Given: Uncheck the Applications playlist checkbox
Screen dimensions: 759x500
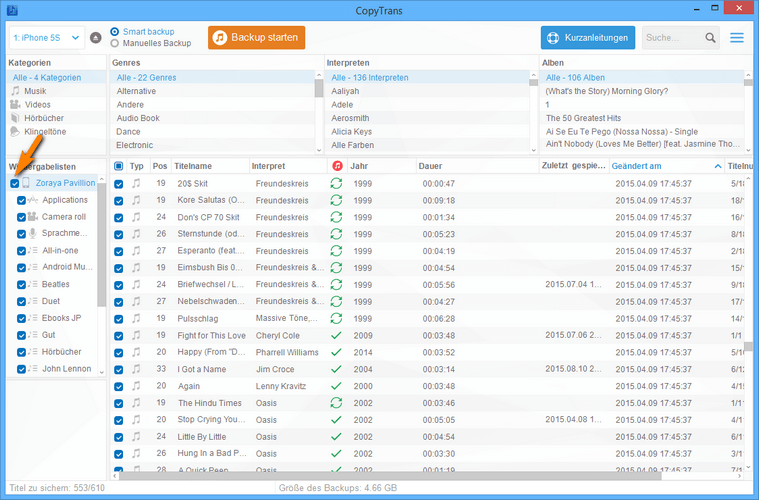Looking at the screenshot, I should click(21, 200).
